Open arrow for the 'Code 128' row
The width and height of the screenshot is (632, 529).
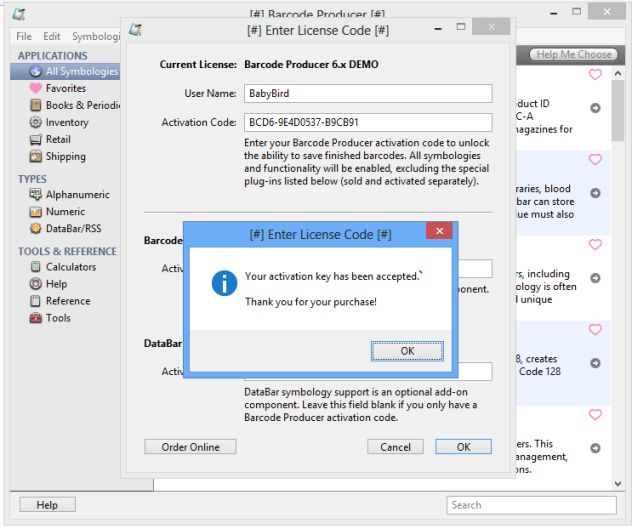595,363
